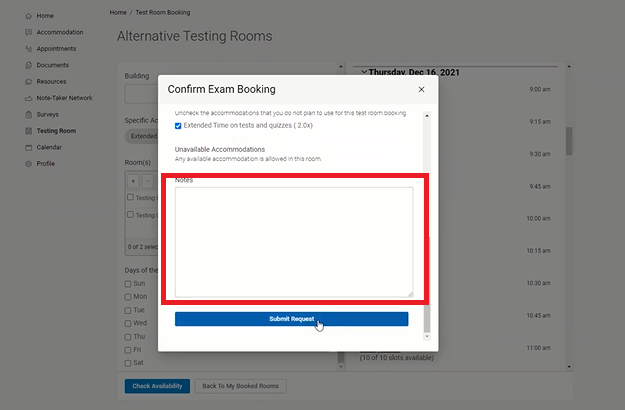Click the Profile gear icon
The height and width of the screenshot is (410, 625).
click(28, 163)
